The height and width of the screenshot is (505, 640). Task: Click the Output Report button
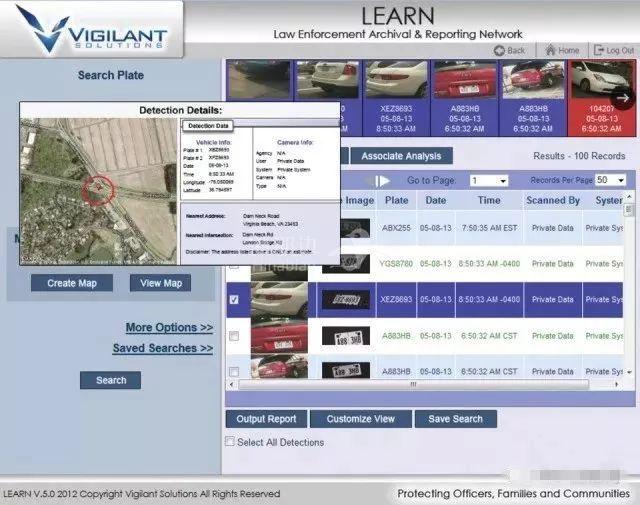266,419
